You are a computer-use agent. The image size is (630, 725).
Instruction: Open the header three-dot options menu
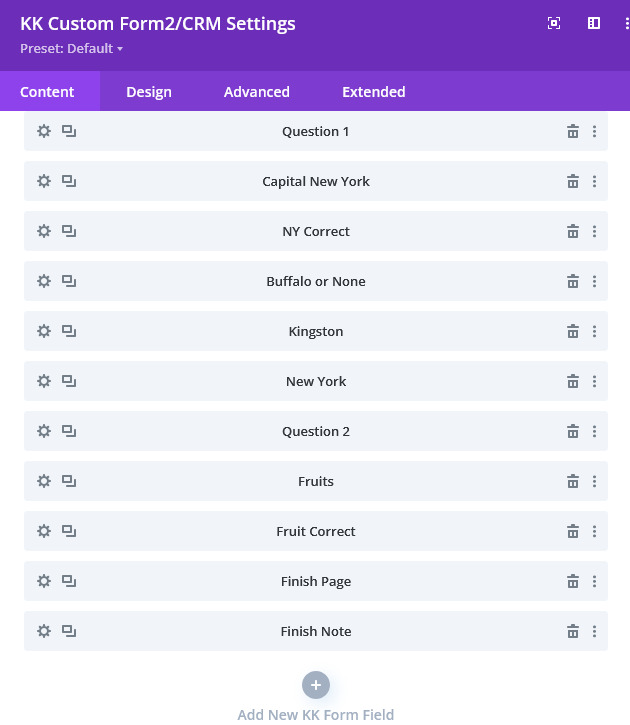point(627,23)
